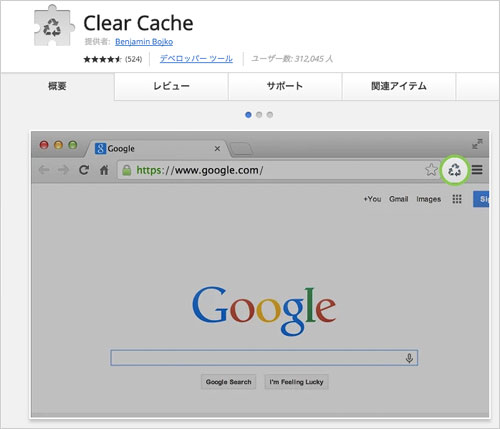
Task: Click the Google browser screenshot preview
Action: tap(260, 274)
